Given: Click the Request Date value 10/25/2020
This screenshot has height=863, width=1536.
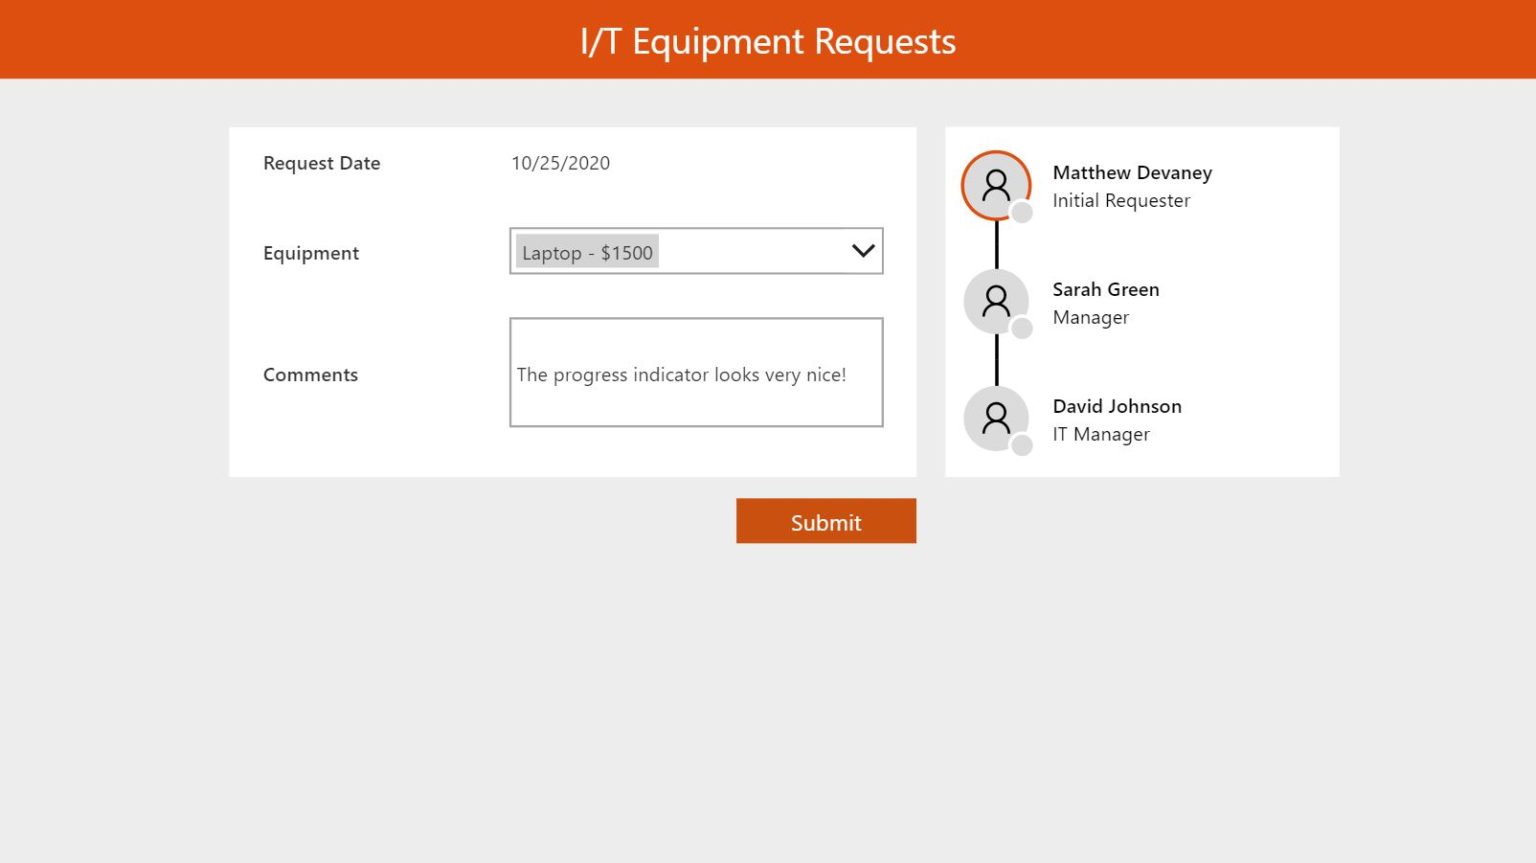Looking at the screenshot, I should point(561,162).
